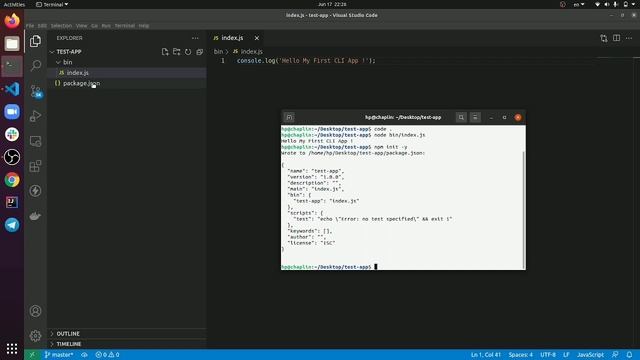Click Activities in the top bar
This screenshot has height=360, width=640.
coord(14,4)
